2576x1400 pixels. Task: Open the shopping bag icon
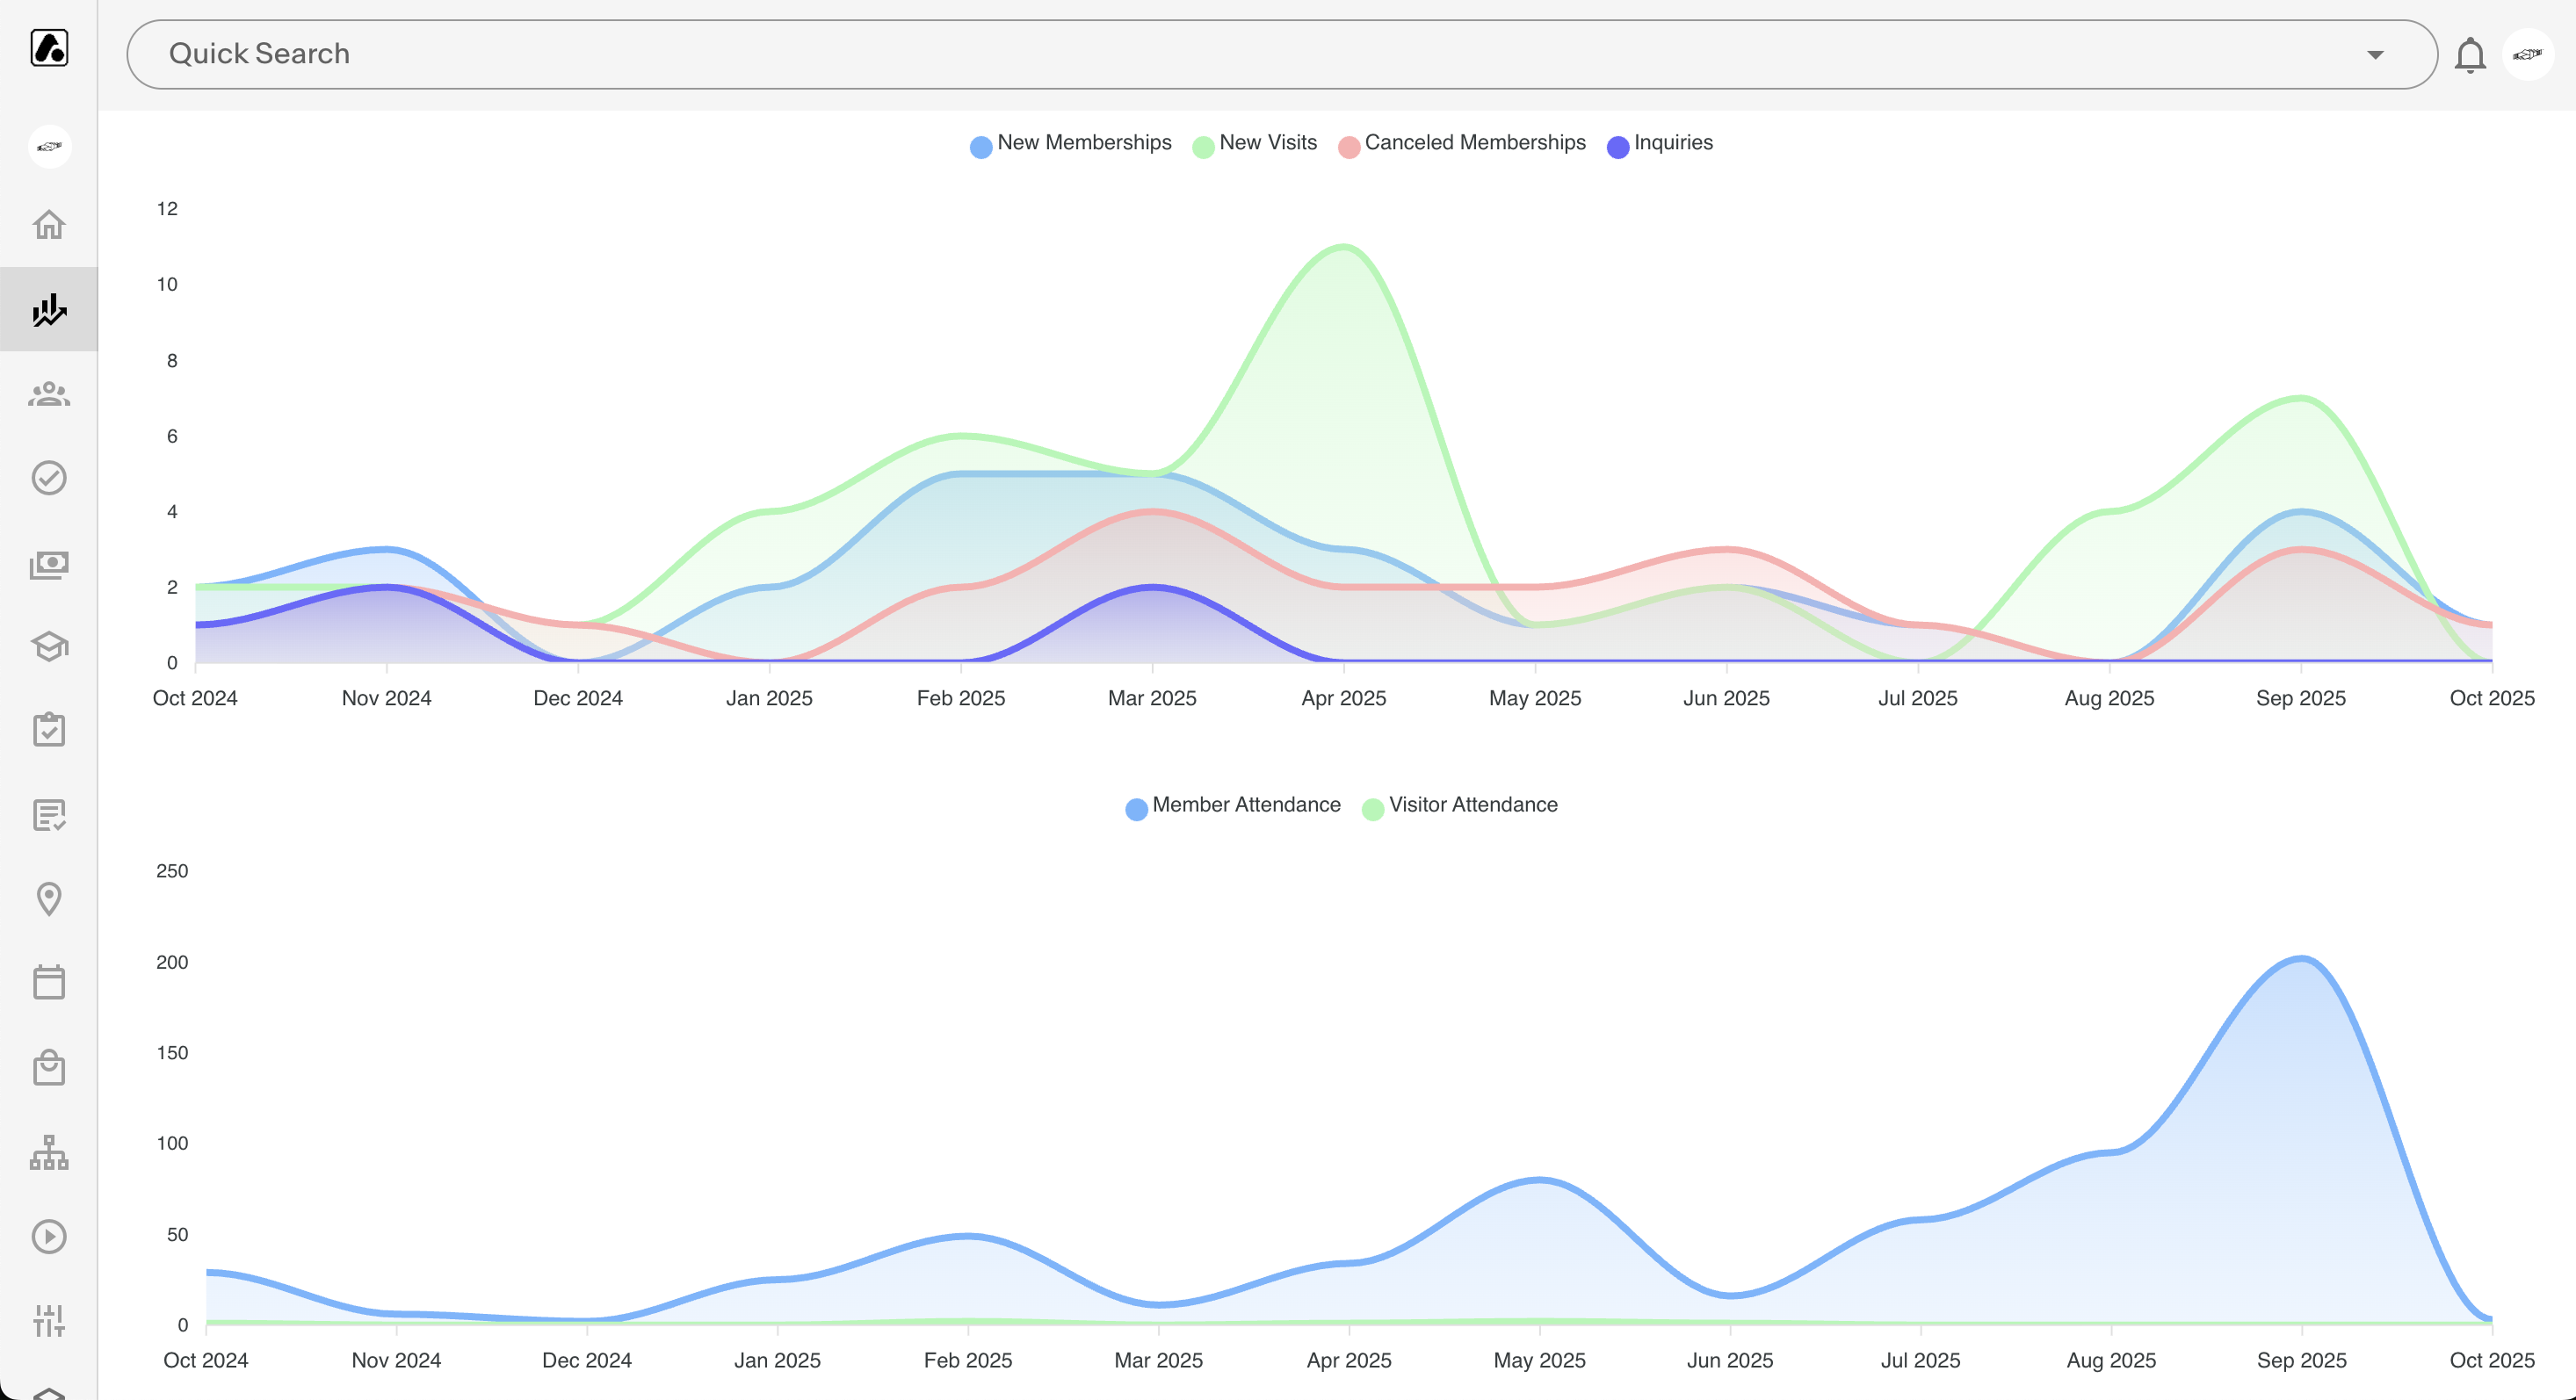tap(48, 1067)
